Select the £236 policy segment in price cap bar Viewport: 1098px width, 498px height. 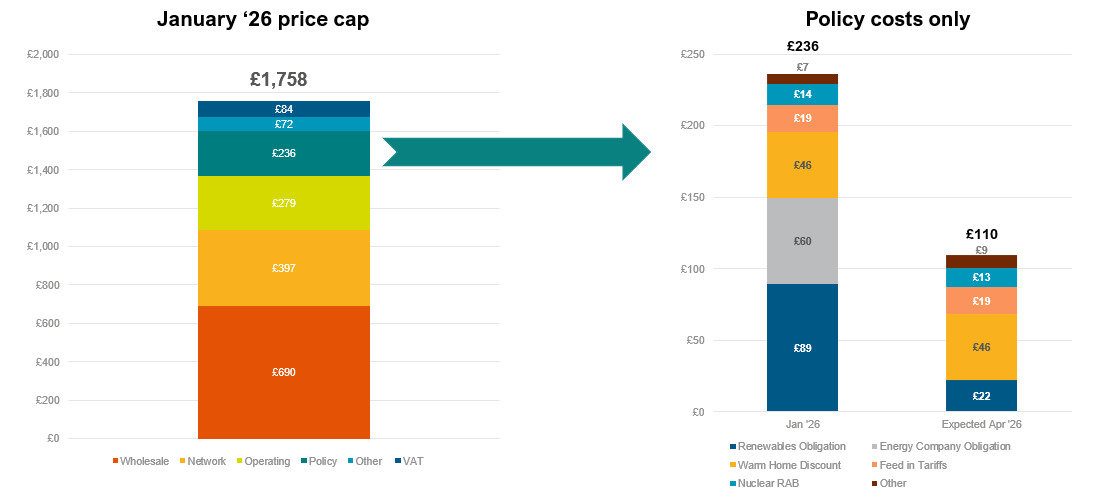pyautogui.click(x=284, y=153)
